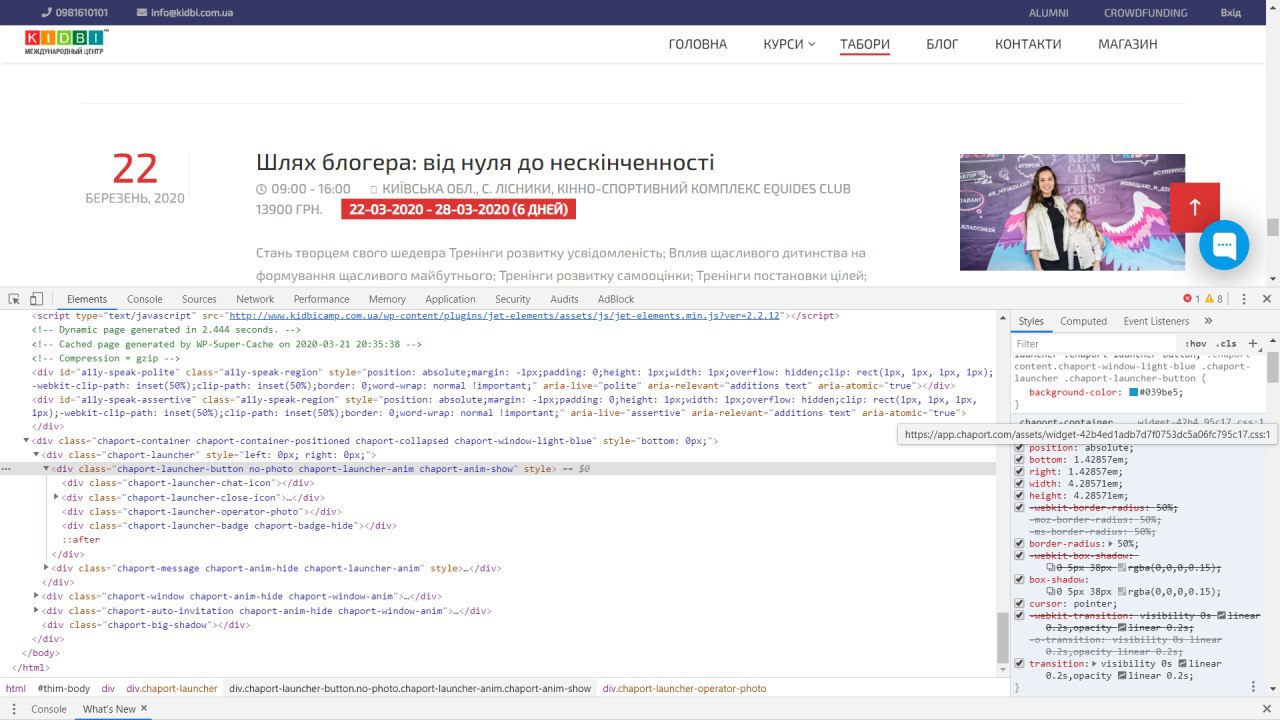The height and width of the screenshot is (720, 1280).
Task: Click the yellow warning count indicator
Action: pyautogui.click(x=1213, y=299)
